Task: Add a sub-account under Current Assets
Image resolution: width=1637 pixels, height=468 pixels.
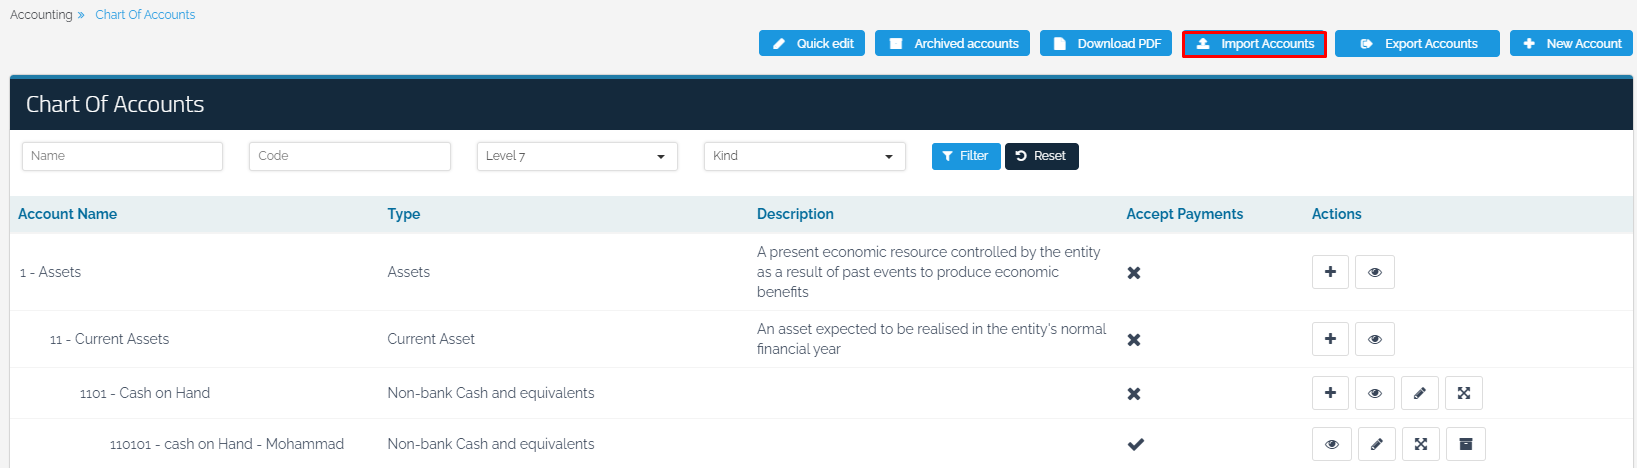Action: pos(1330,339)
